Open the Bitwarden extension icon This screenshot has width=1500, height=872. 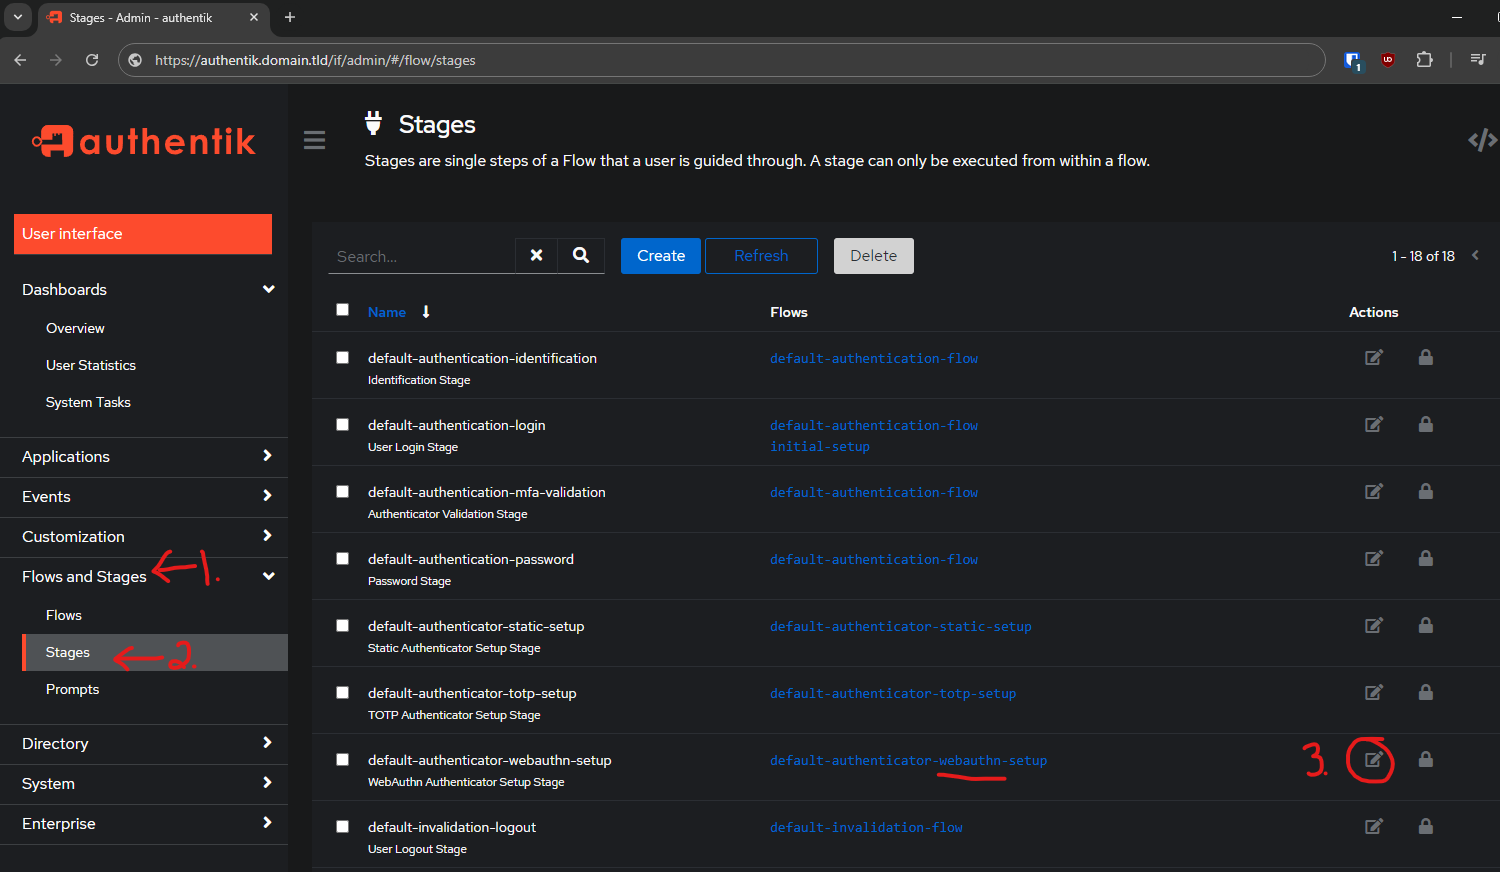tap(1353, 60)
